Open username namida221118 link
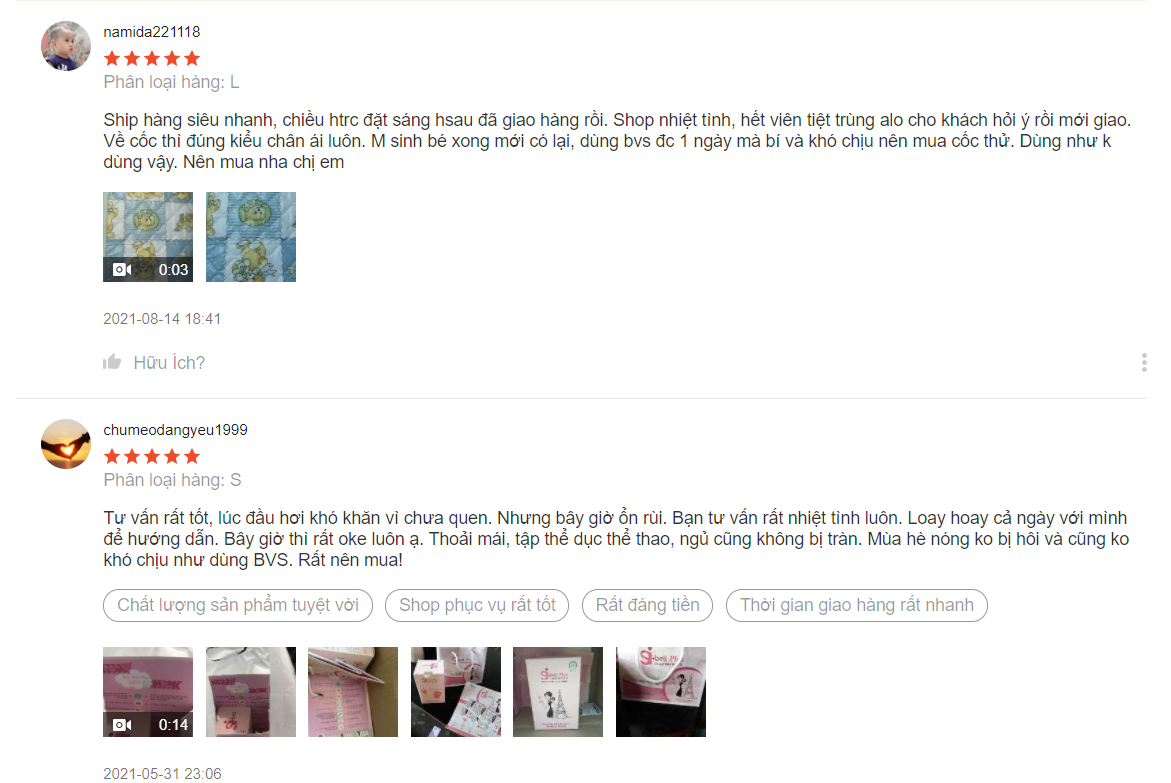The height and width of the screenshot is (783, 1171). [152, 32]
